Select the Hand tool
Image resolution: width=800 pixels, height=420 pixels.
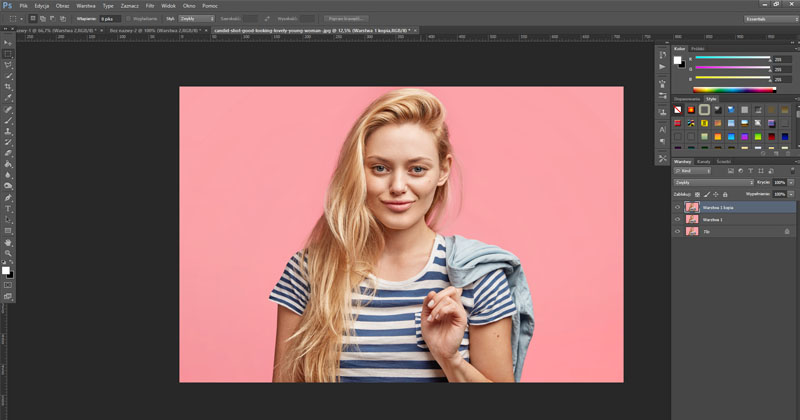(8, 241)
